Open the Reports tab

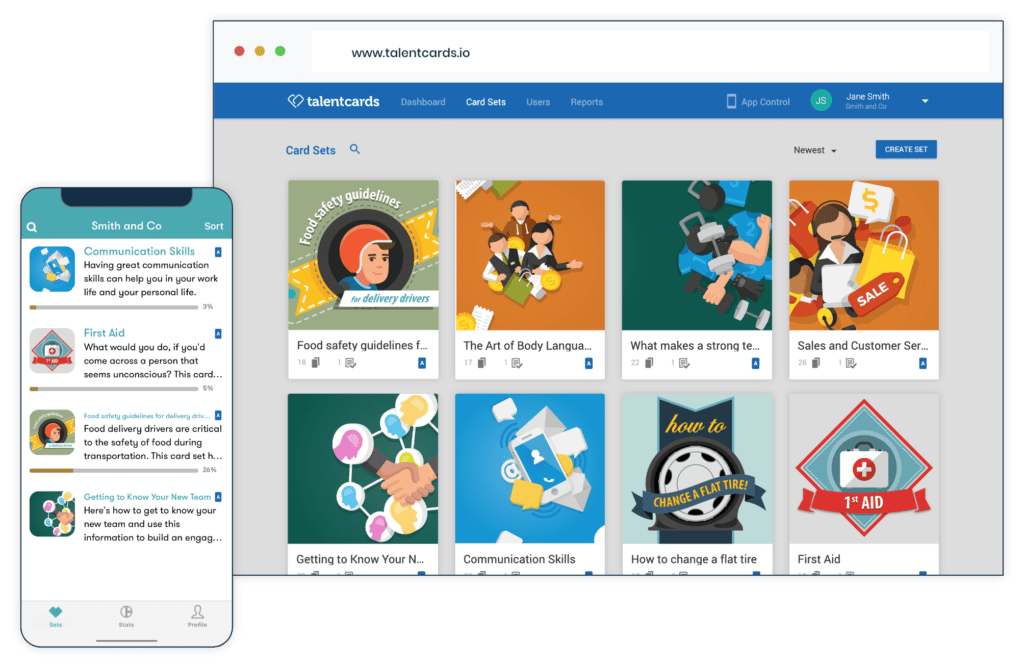(586, 102)
